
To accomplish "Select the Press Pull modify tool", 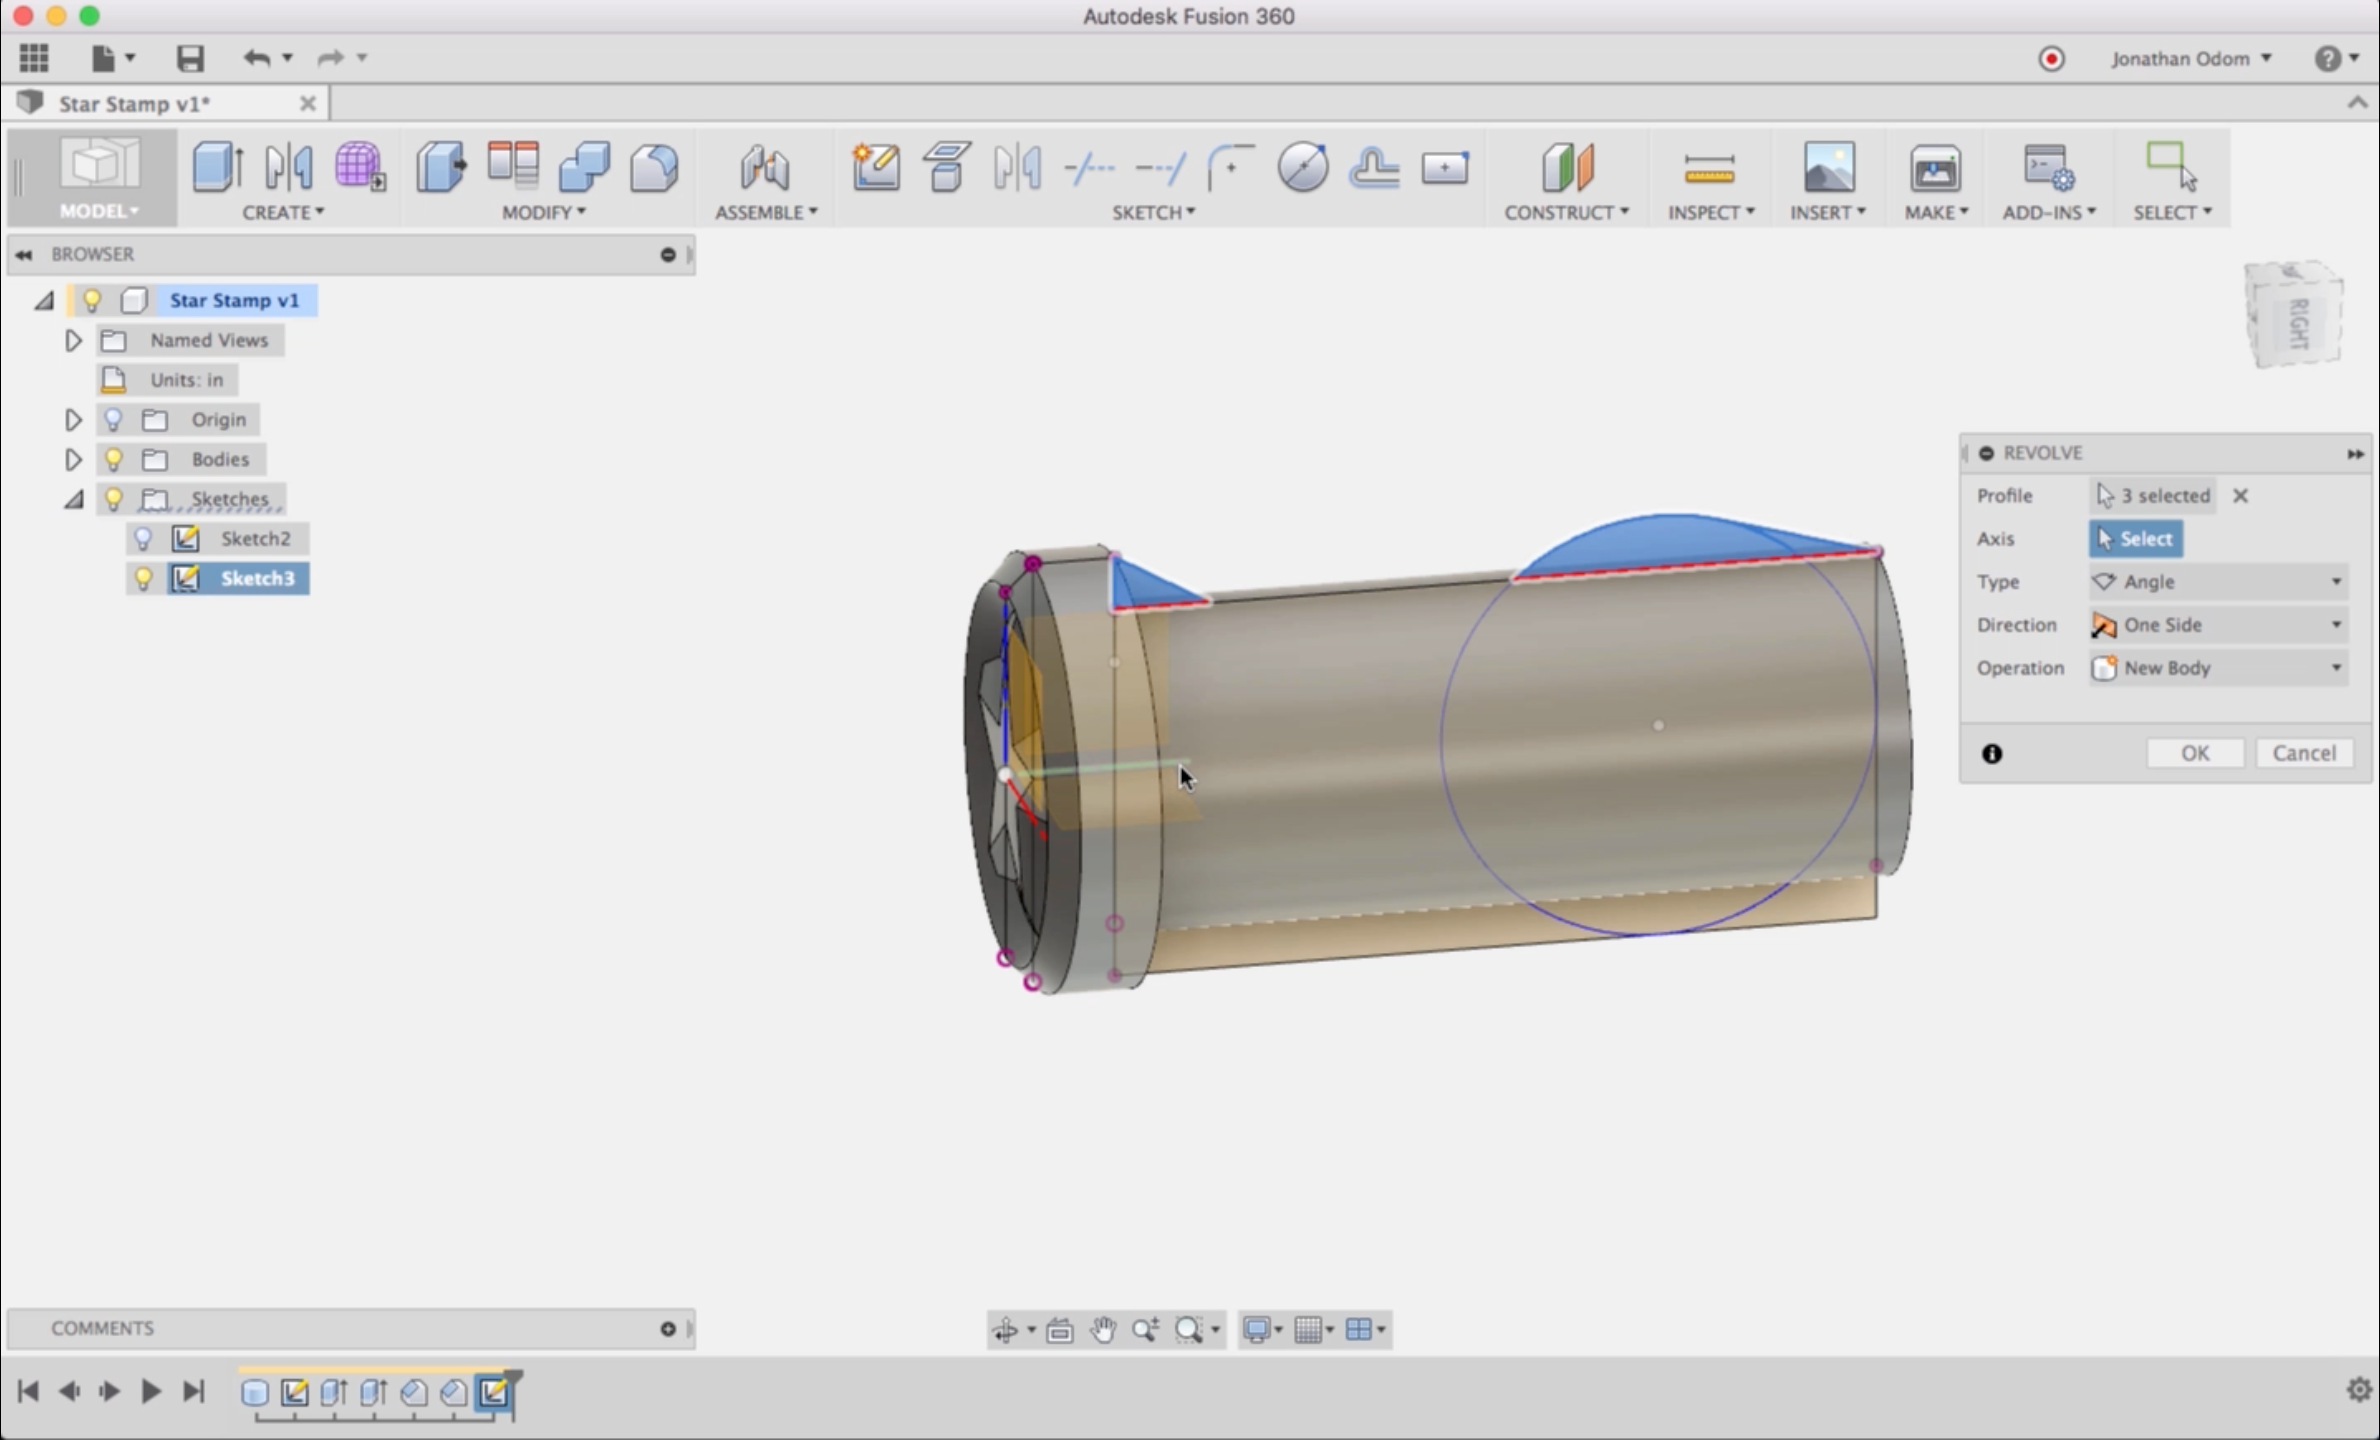I will (441, 167).
